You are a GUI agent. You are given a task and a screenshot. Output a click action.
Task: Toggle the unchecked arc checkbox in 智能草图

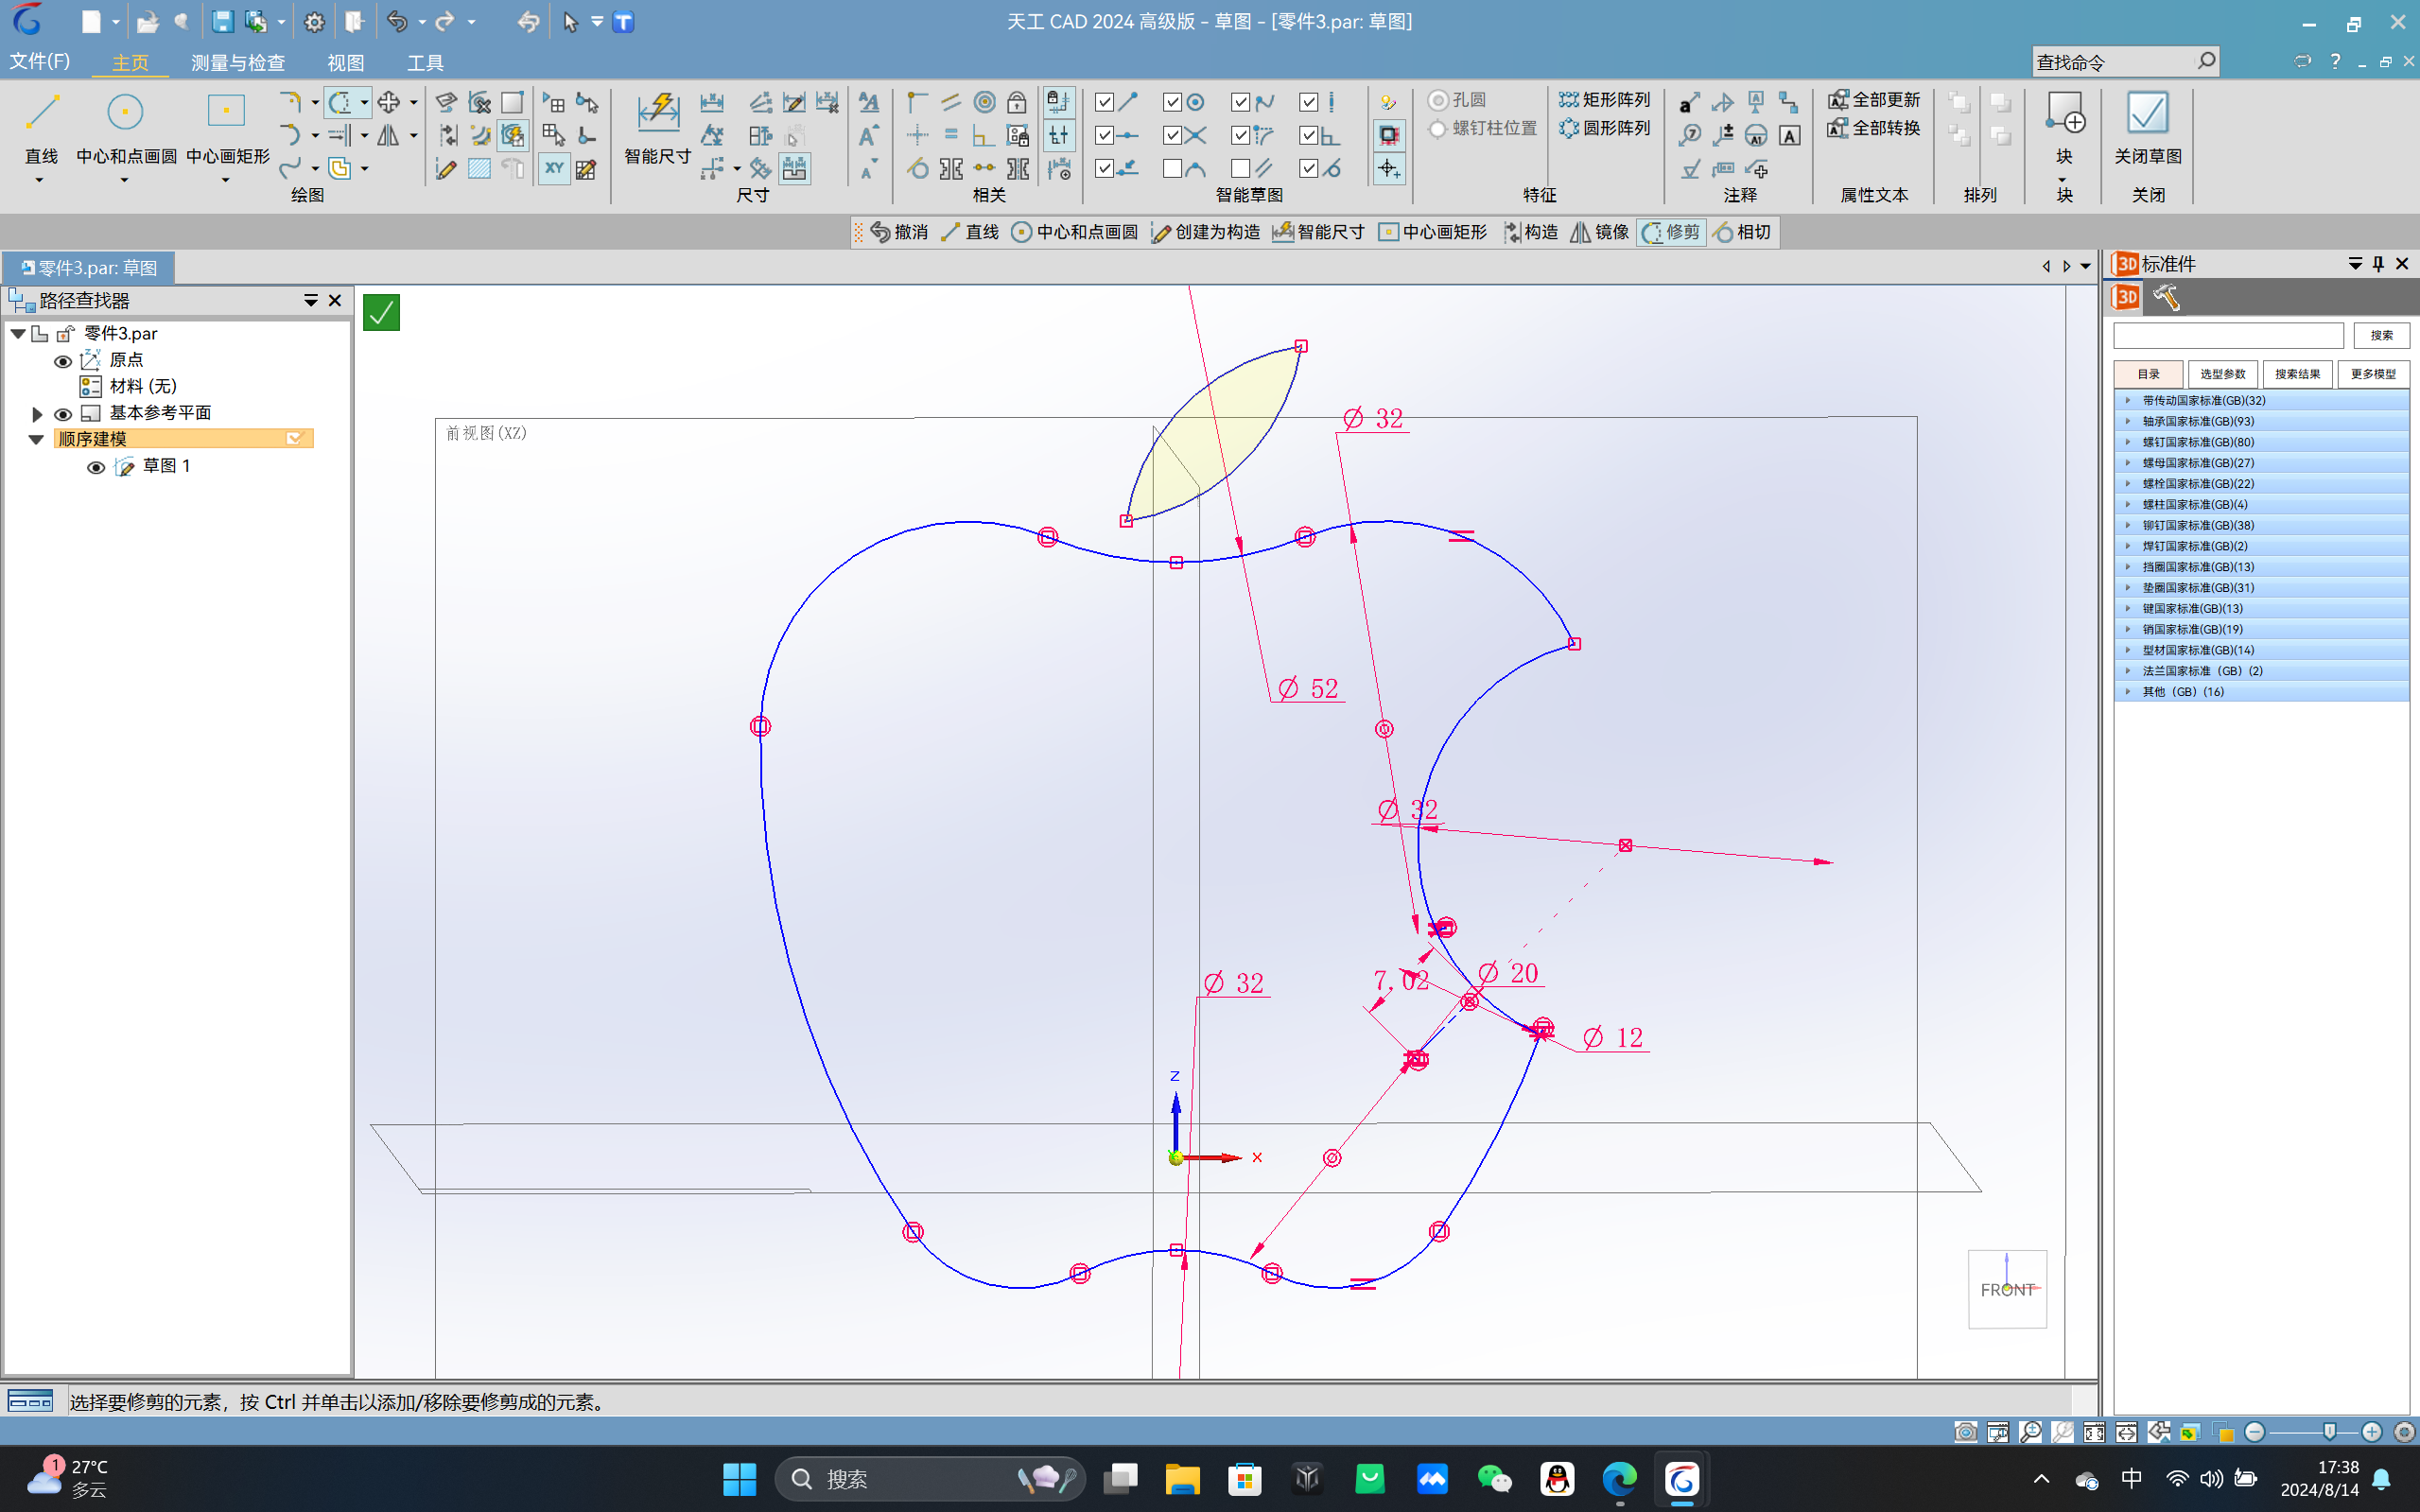click(x=1172, y=168)
